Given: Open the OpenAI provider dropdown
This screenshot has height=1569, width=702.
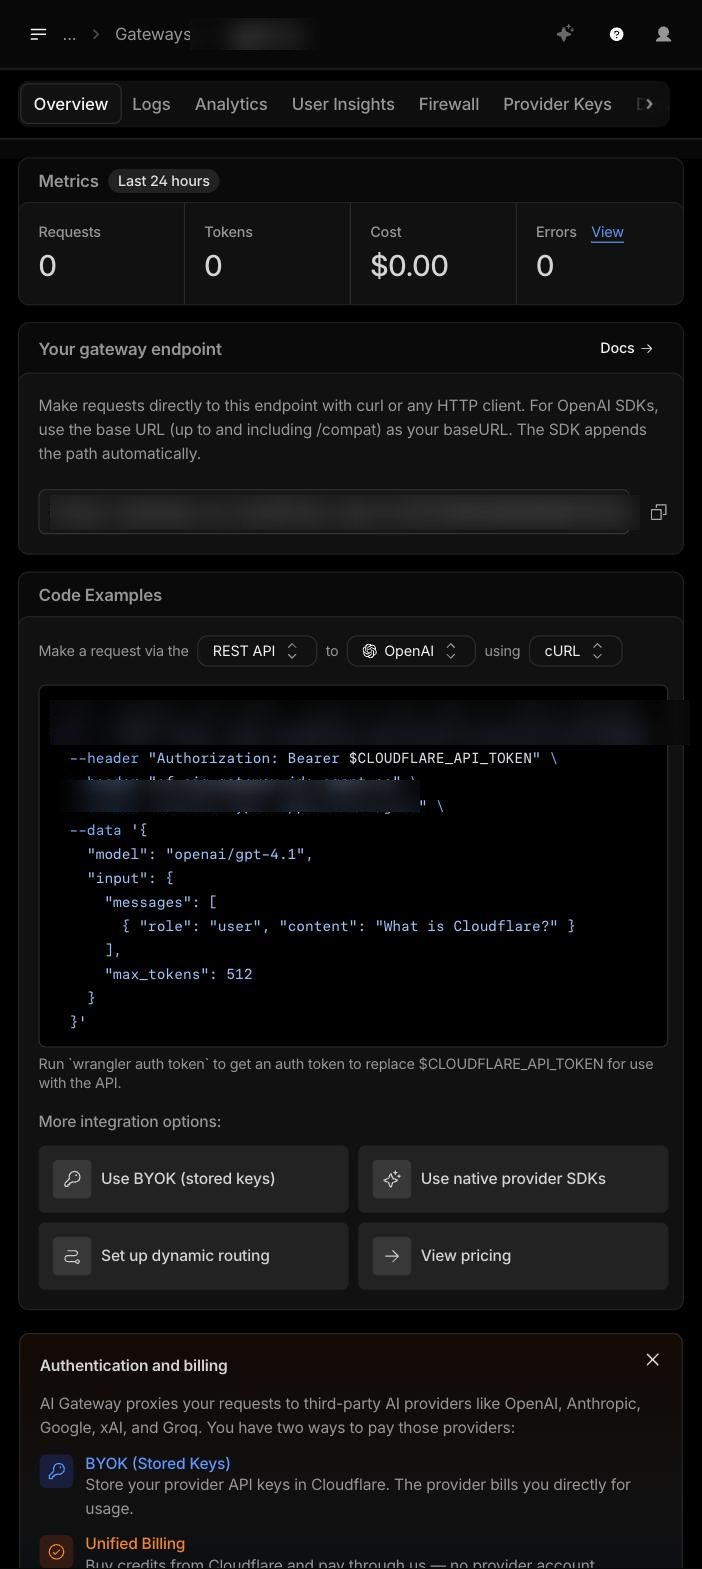Looking at the screenshot, I should coord(411,651).
